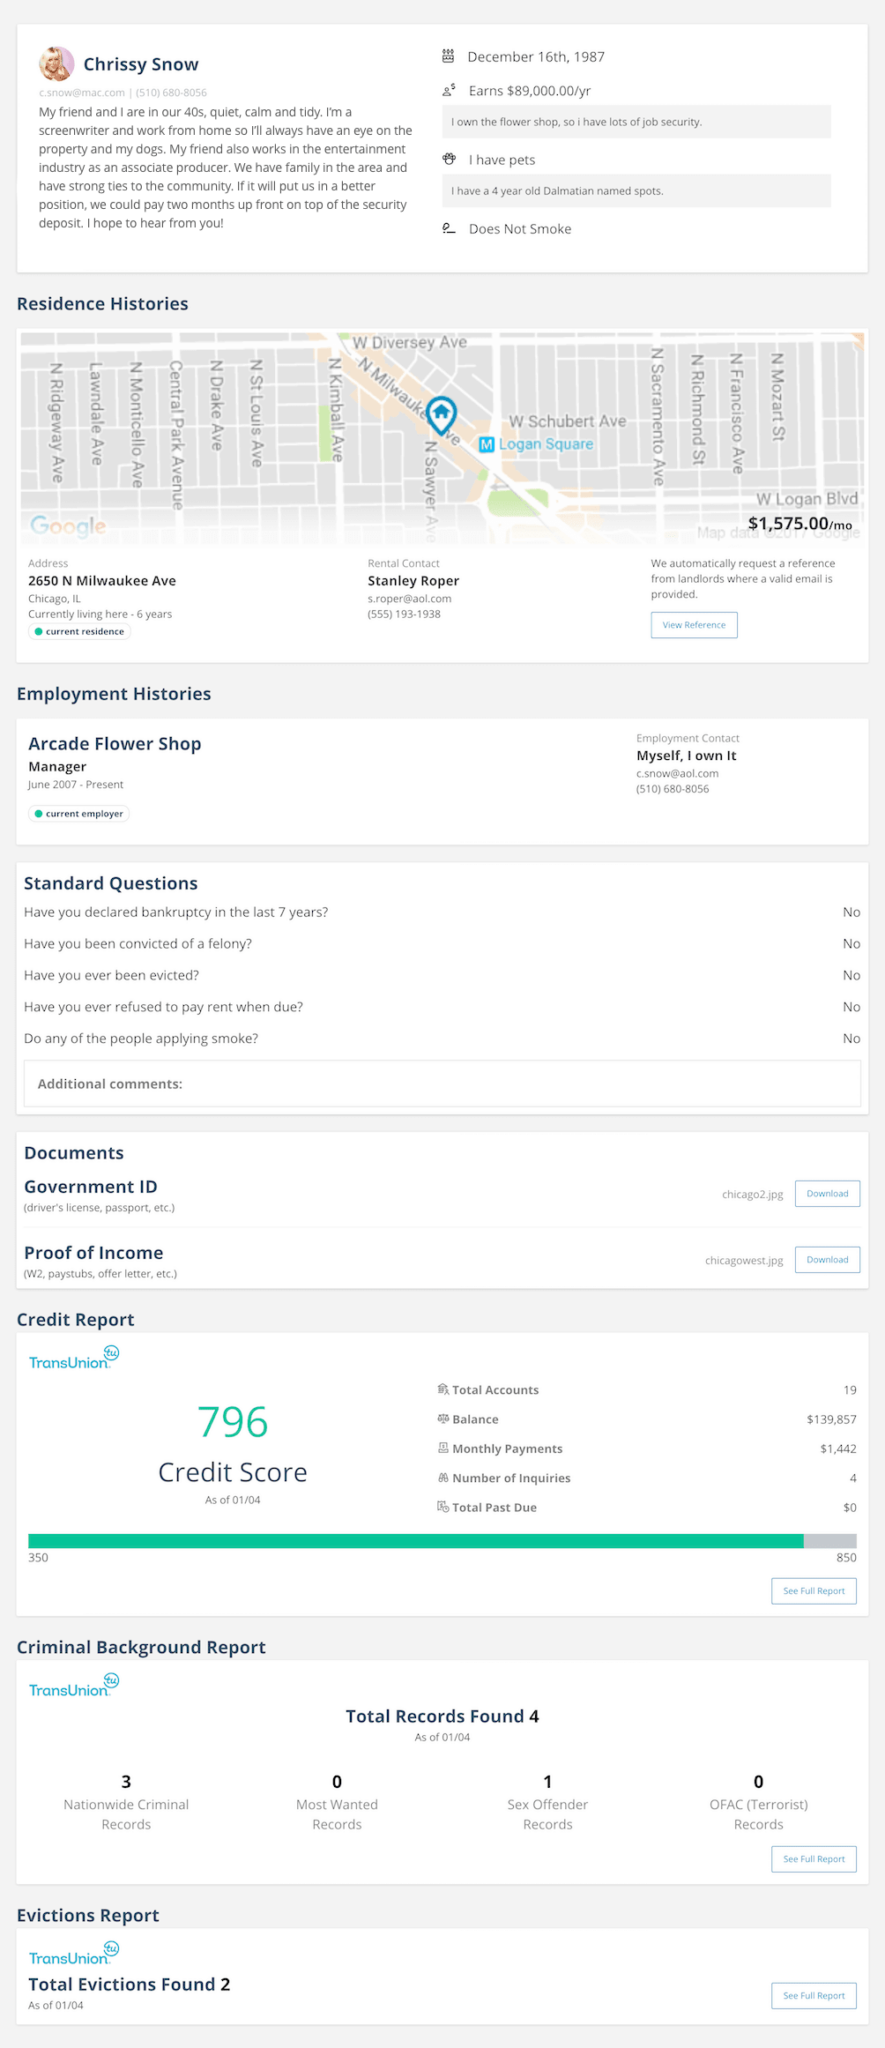This screenshot has width=885, height=2048.
Task: Click the birthday calendar icon
Action: pyautogui.click(x=449, y=56)
